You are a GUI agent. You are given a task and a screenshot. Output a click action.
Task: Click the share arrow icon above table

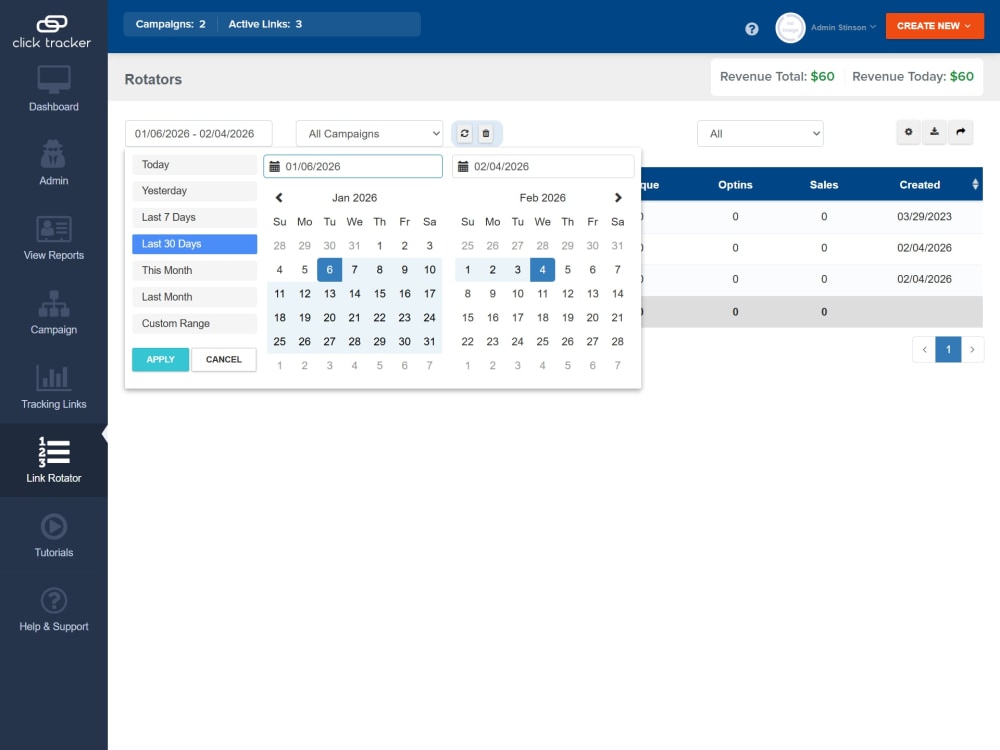960,132
